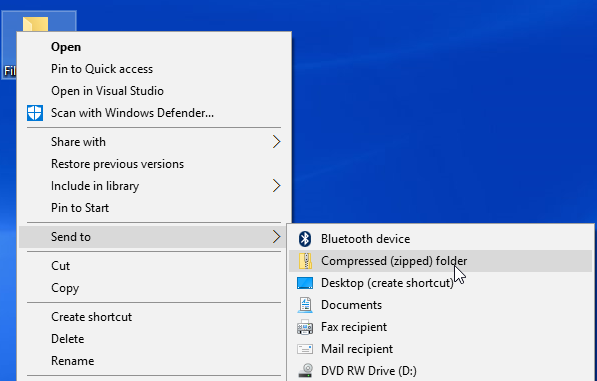
Task: Select Pin to Quick access
Action: (x=154, y=69)
